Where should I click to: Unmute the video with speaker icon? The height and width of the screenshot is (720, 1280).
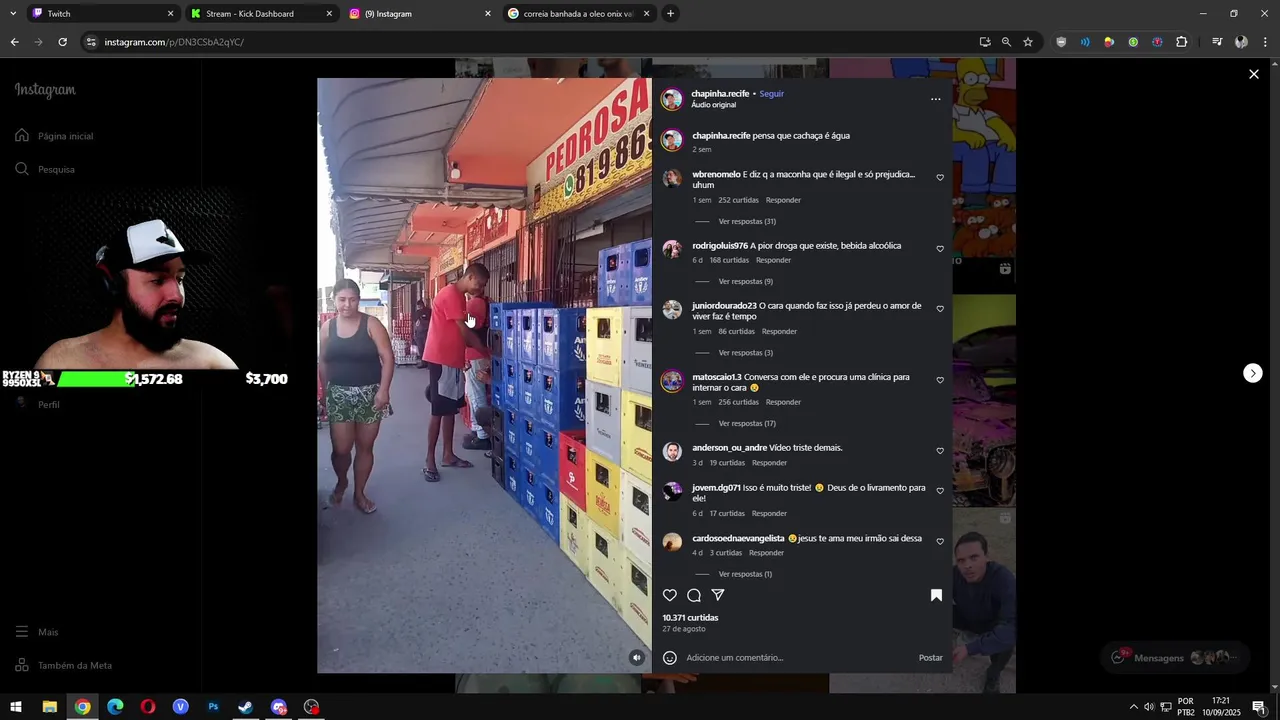(637, 658)
